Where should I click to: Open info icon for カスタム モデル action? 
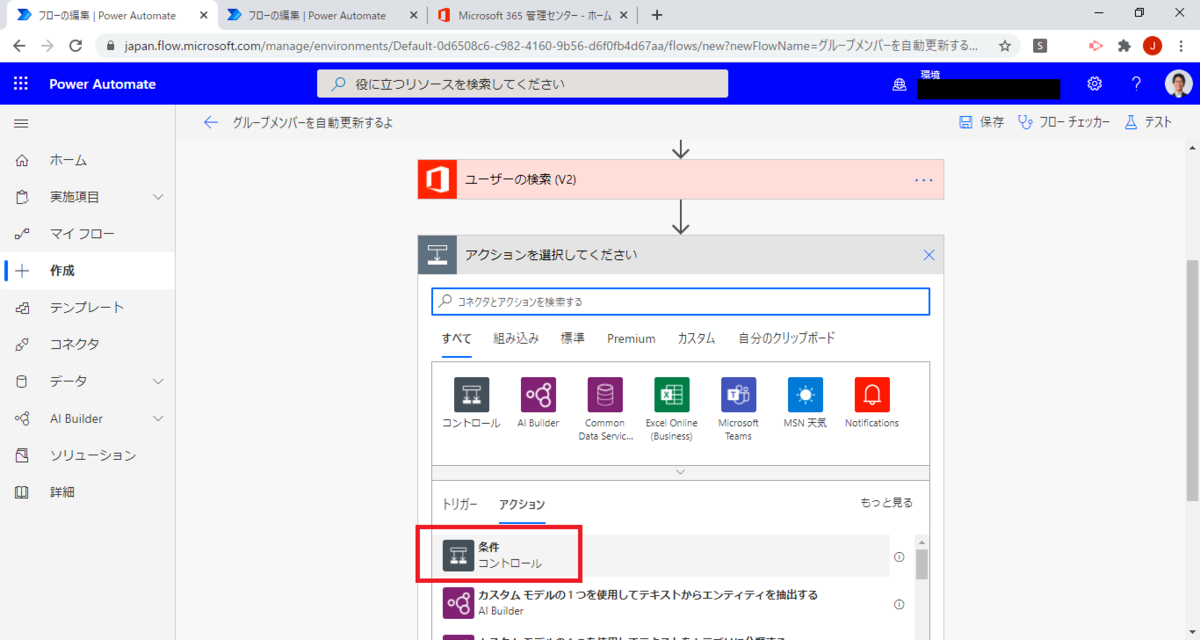pyautogui.click(x=898, y=604)
